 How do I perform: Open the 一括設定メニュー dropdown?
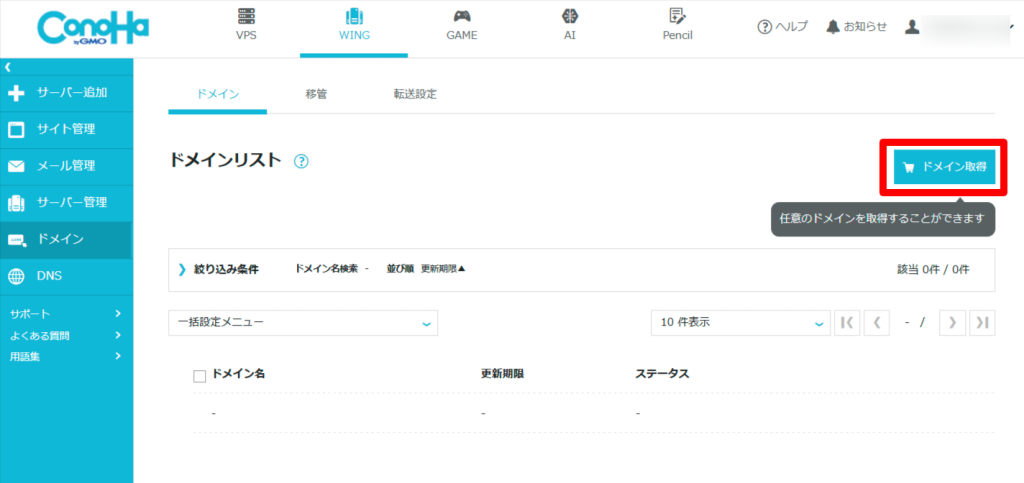point(303,322)
